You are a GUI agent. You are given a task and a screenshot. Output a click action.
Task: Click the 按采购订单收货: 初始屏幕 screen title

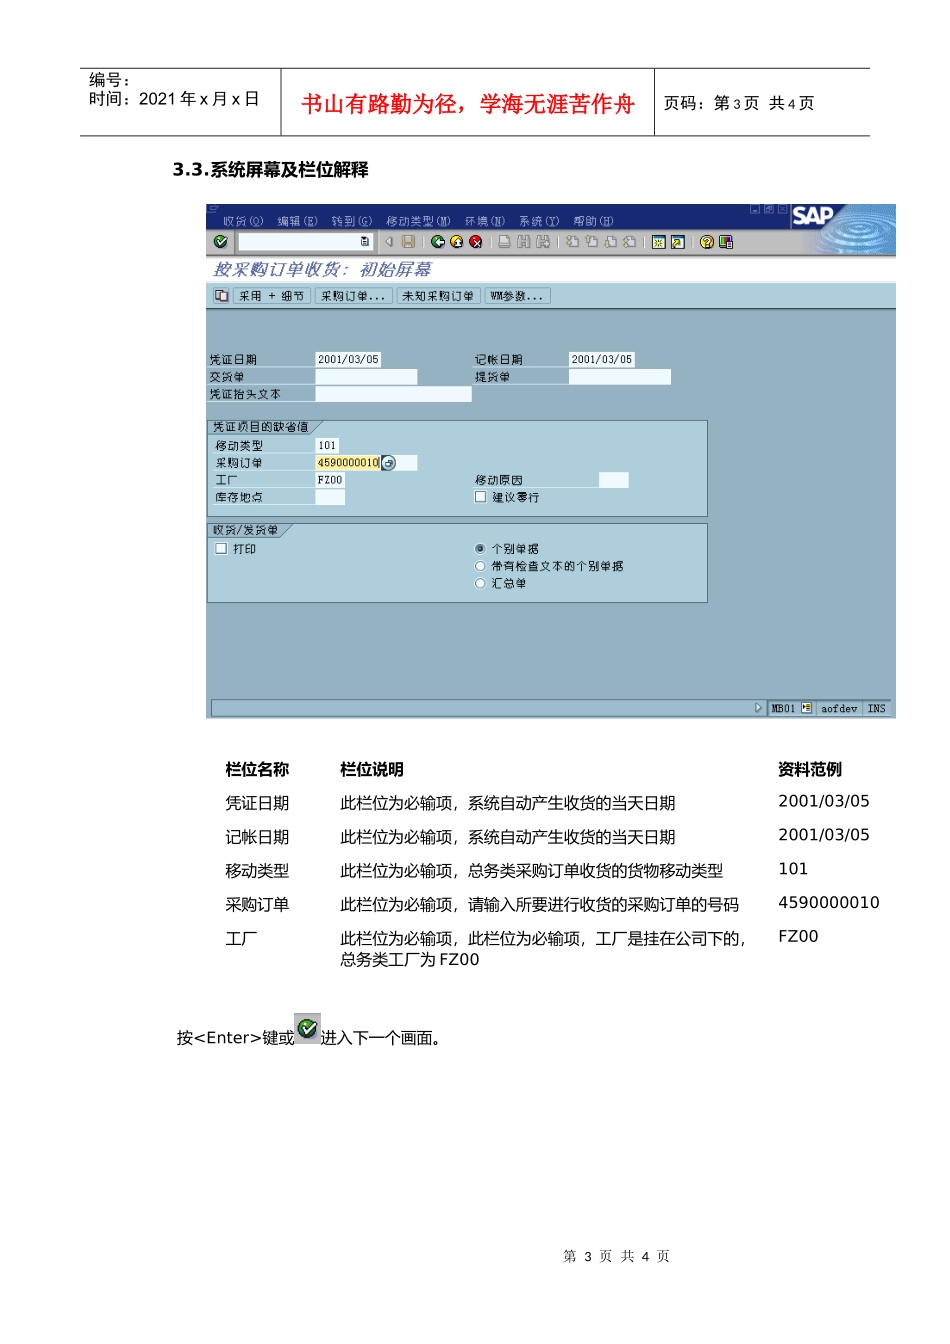pos(322,269)
